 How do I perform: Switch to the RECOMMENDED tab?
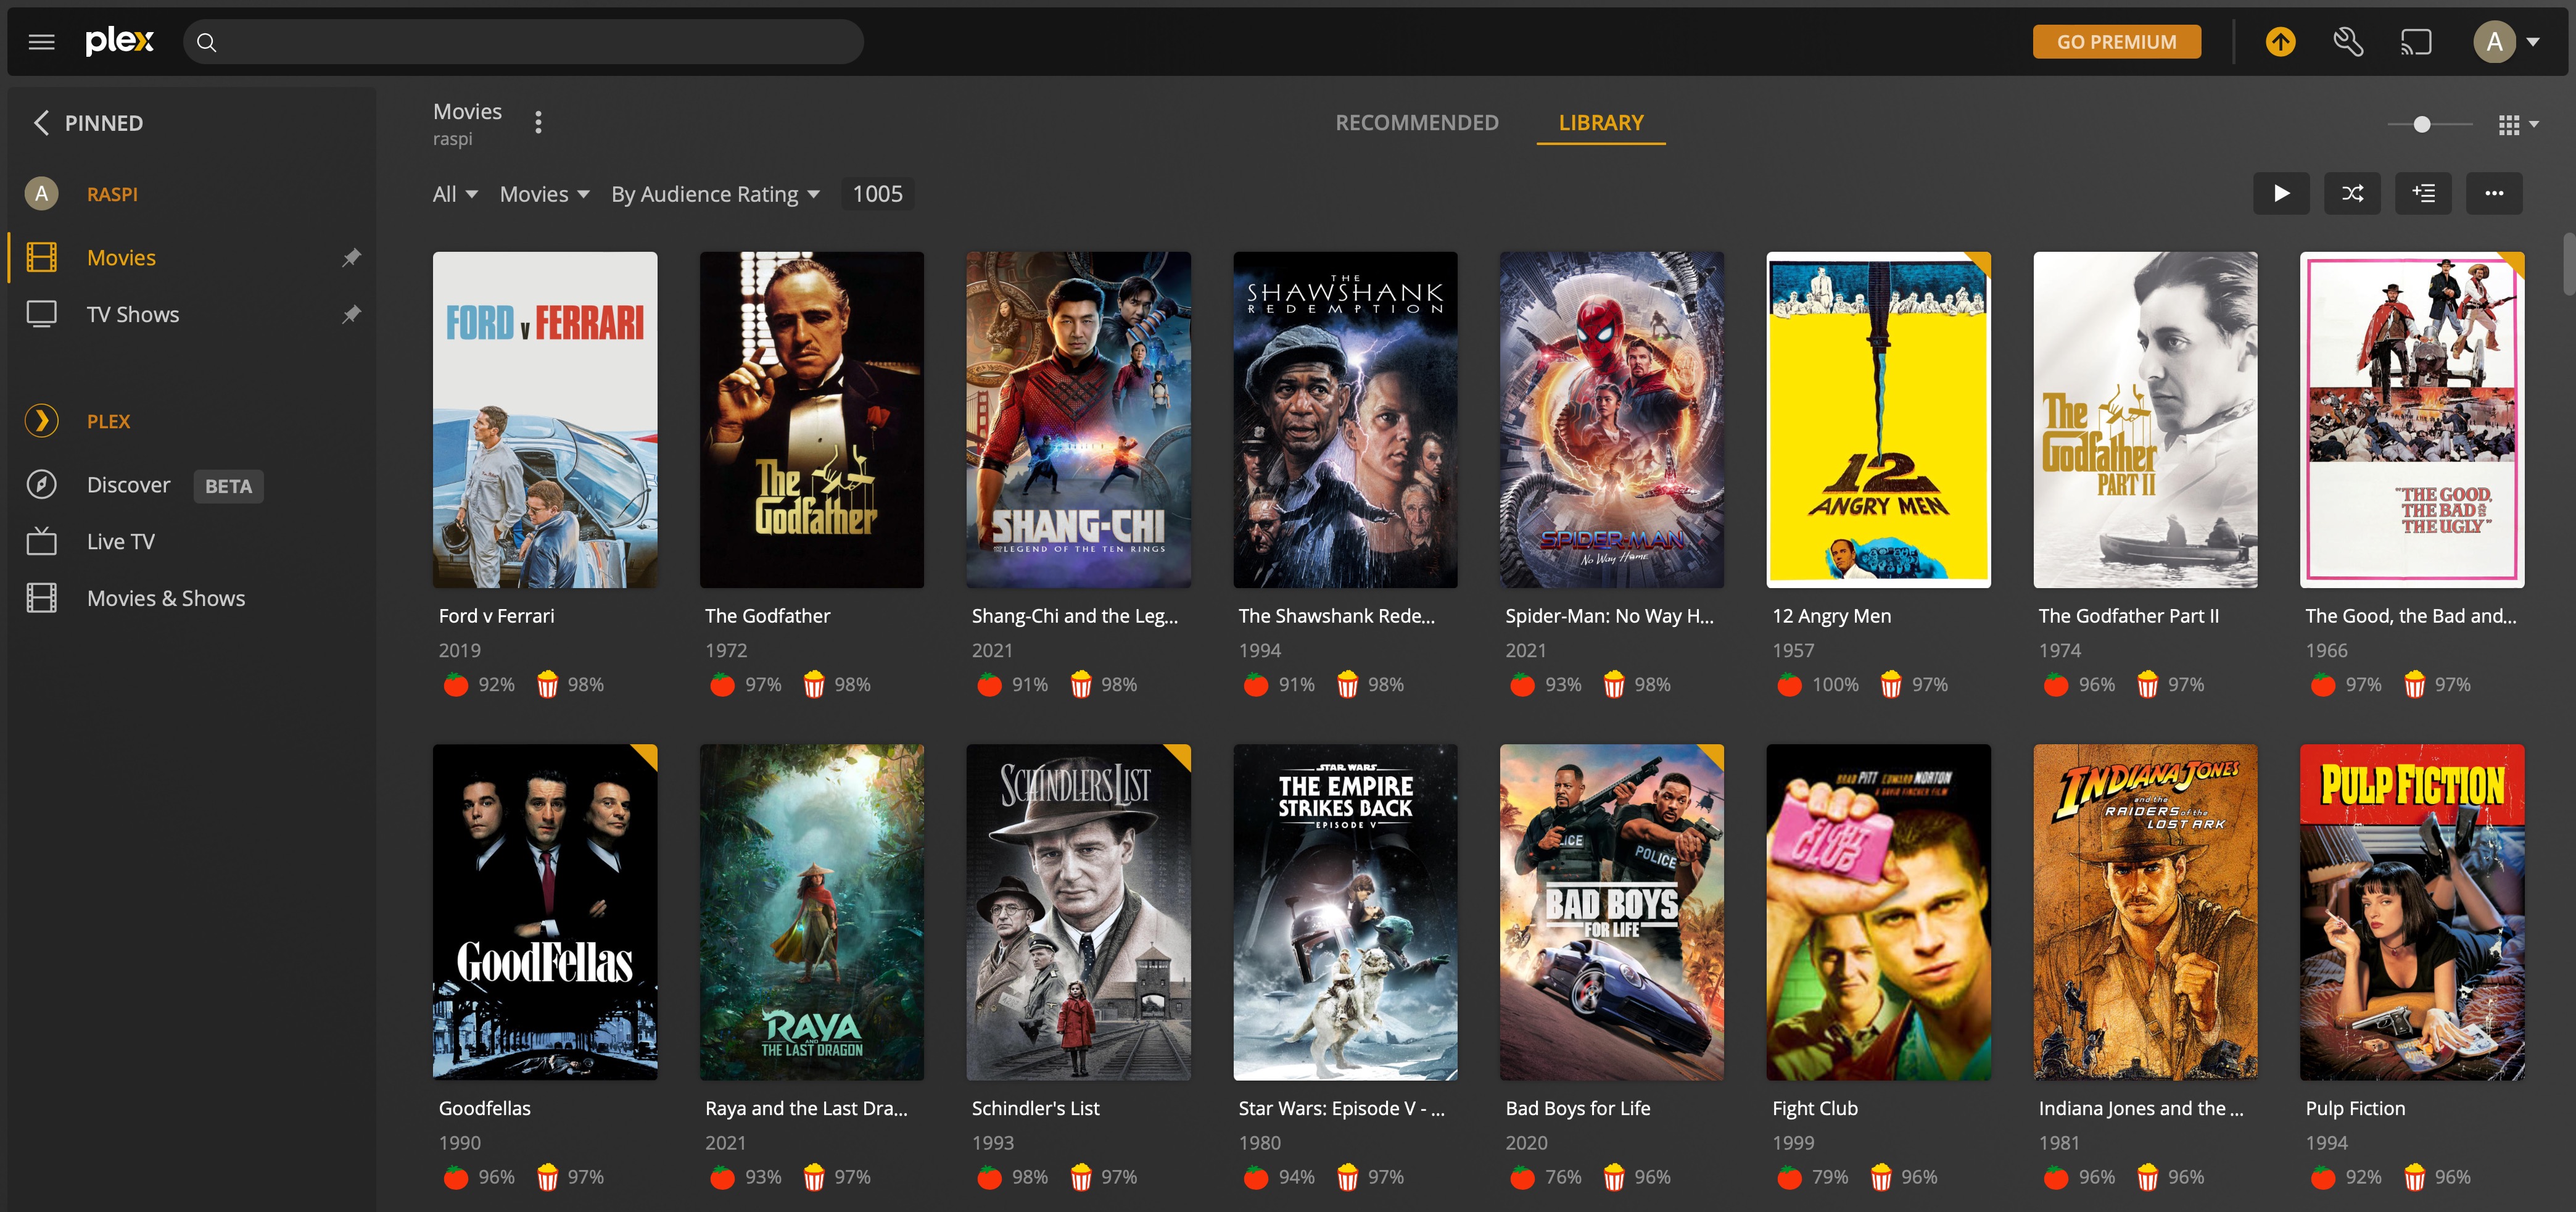click(x=1417, y=122)
